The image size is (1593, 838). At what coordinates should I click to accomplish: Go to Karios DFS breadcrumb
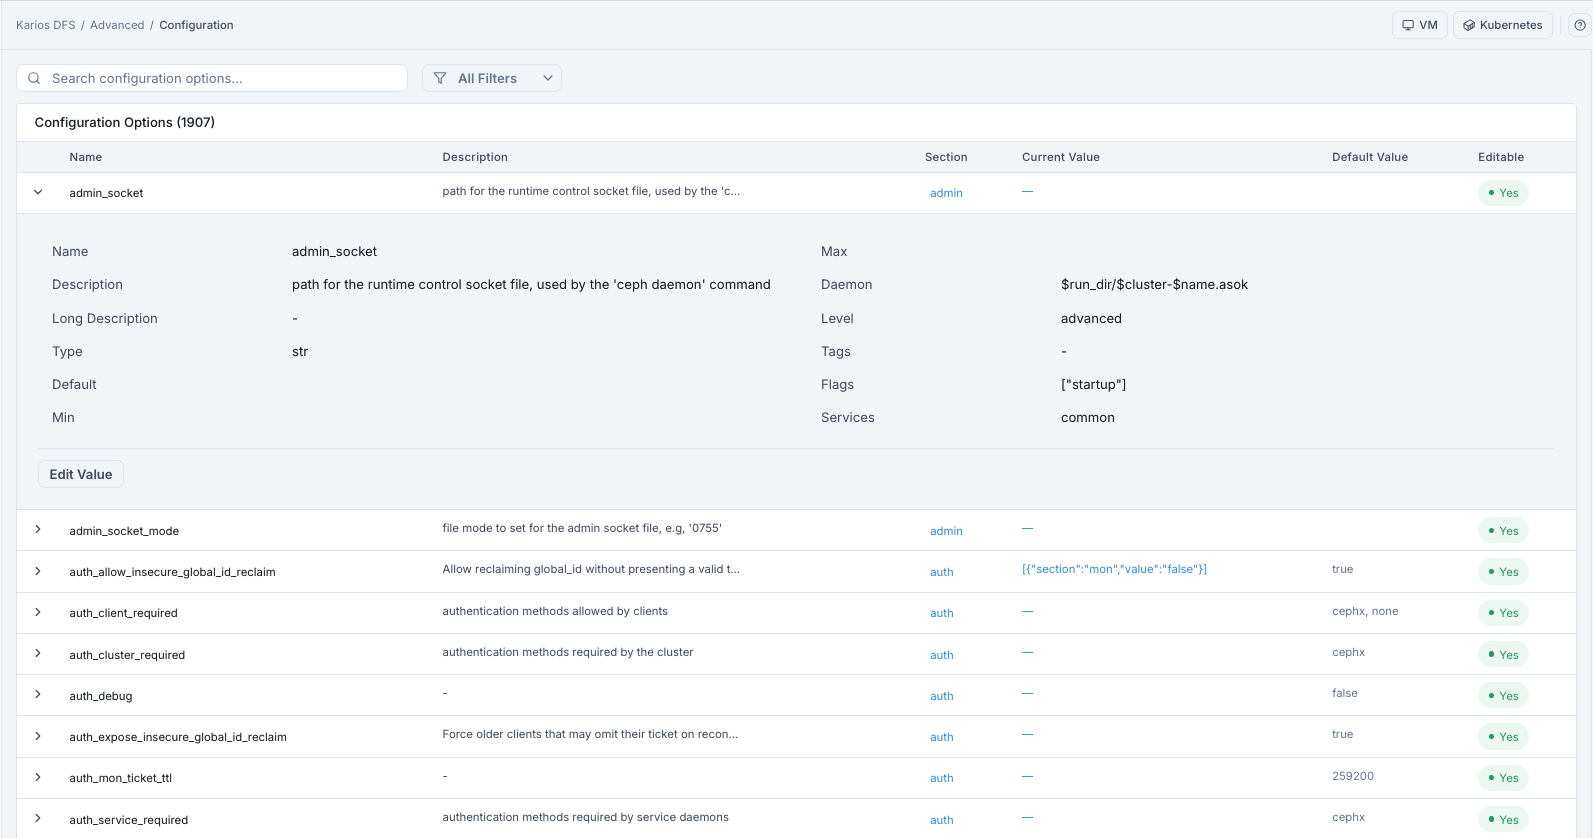point(46,25)
